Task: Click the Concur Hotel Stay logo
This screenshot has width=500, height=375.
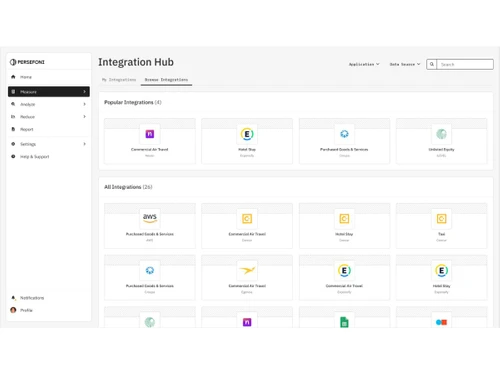Action: tap(344, 219)
